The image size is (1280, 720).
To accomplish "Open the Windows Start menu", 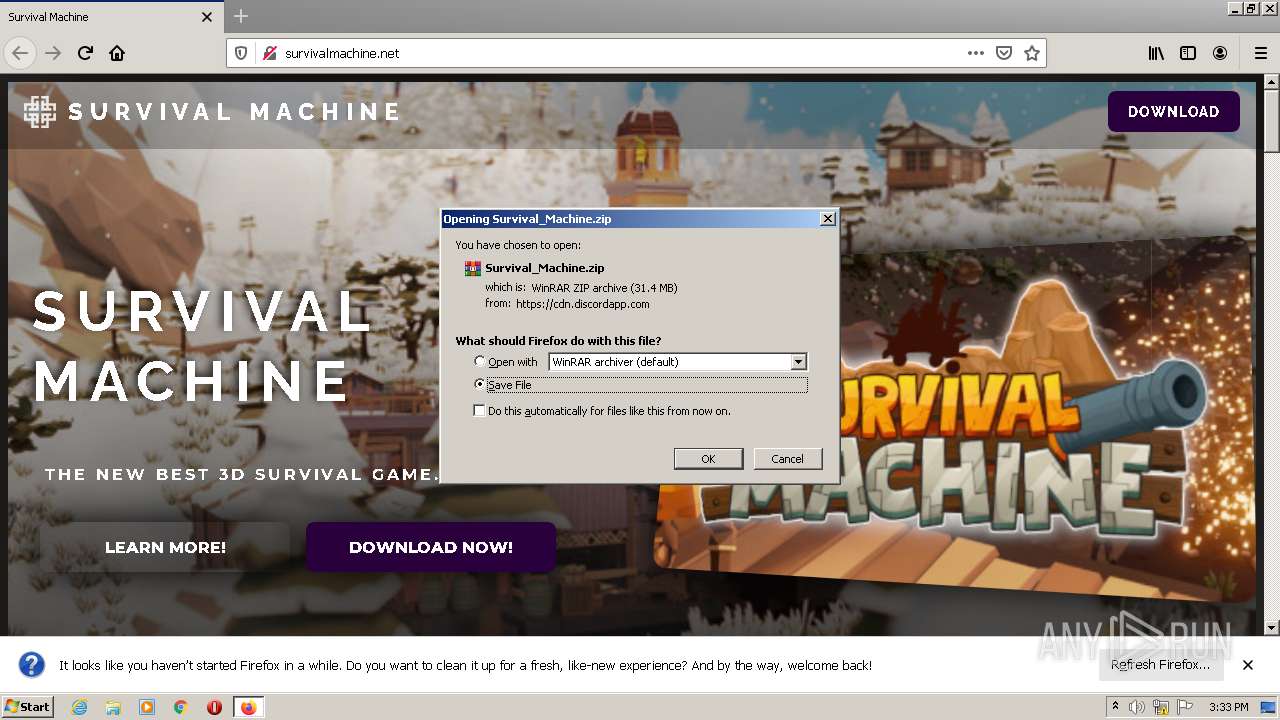I will pos(27,707).
